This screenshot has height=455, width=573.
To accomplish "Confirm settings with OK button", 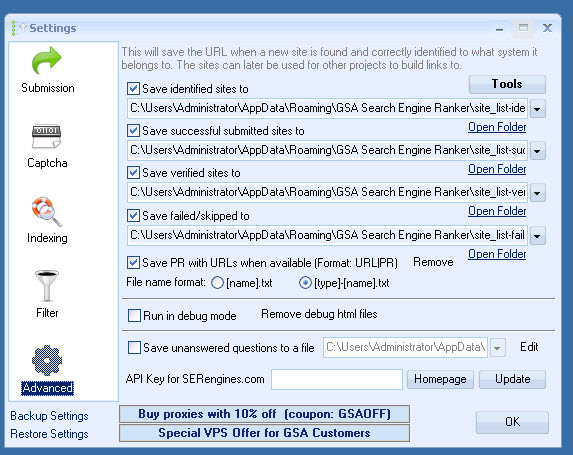I will click(512, 422).
